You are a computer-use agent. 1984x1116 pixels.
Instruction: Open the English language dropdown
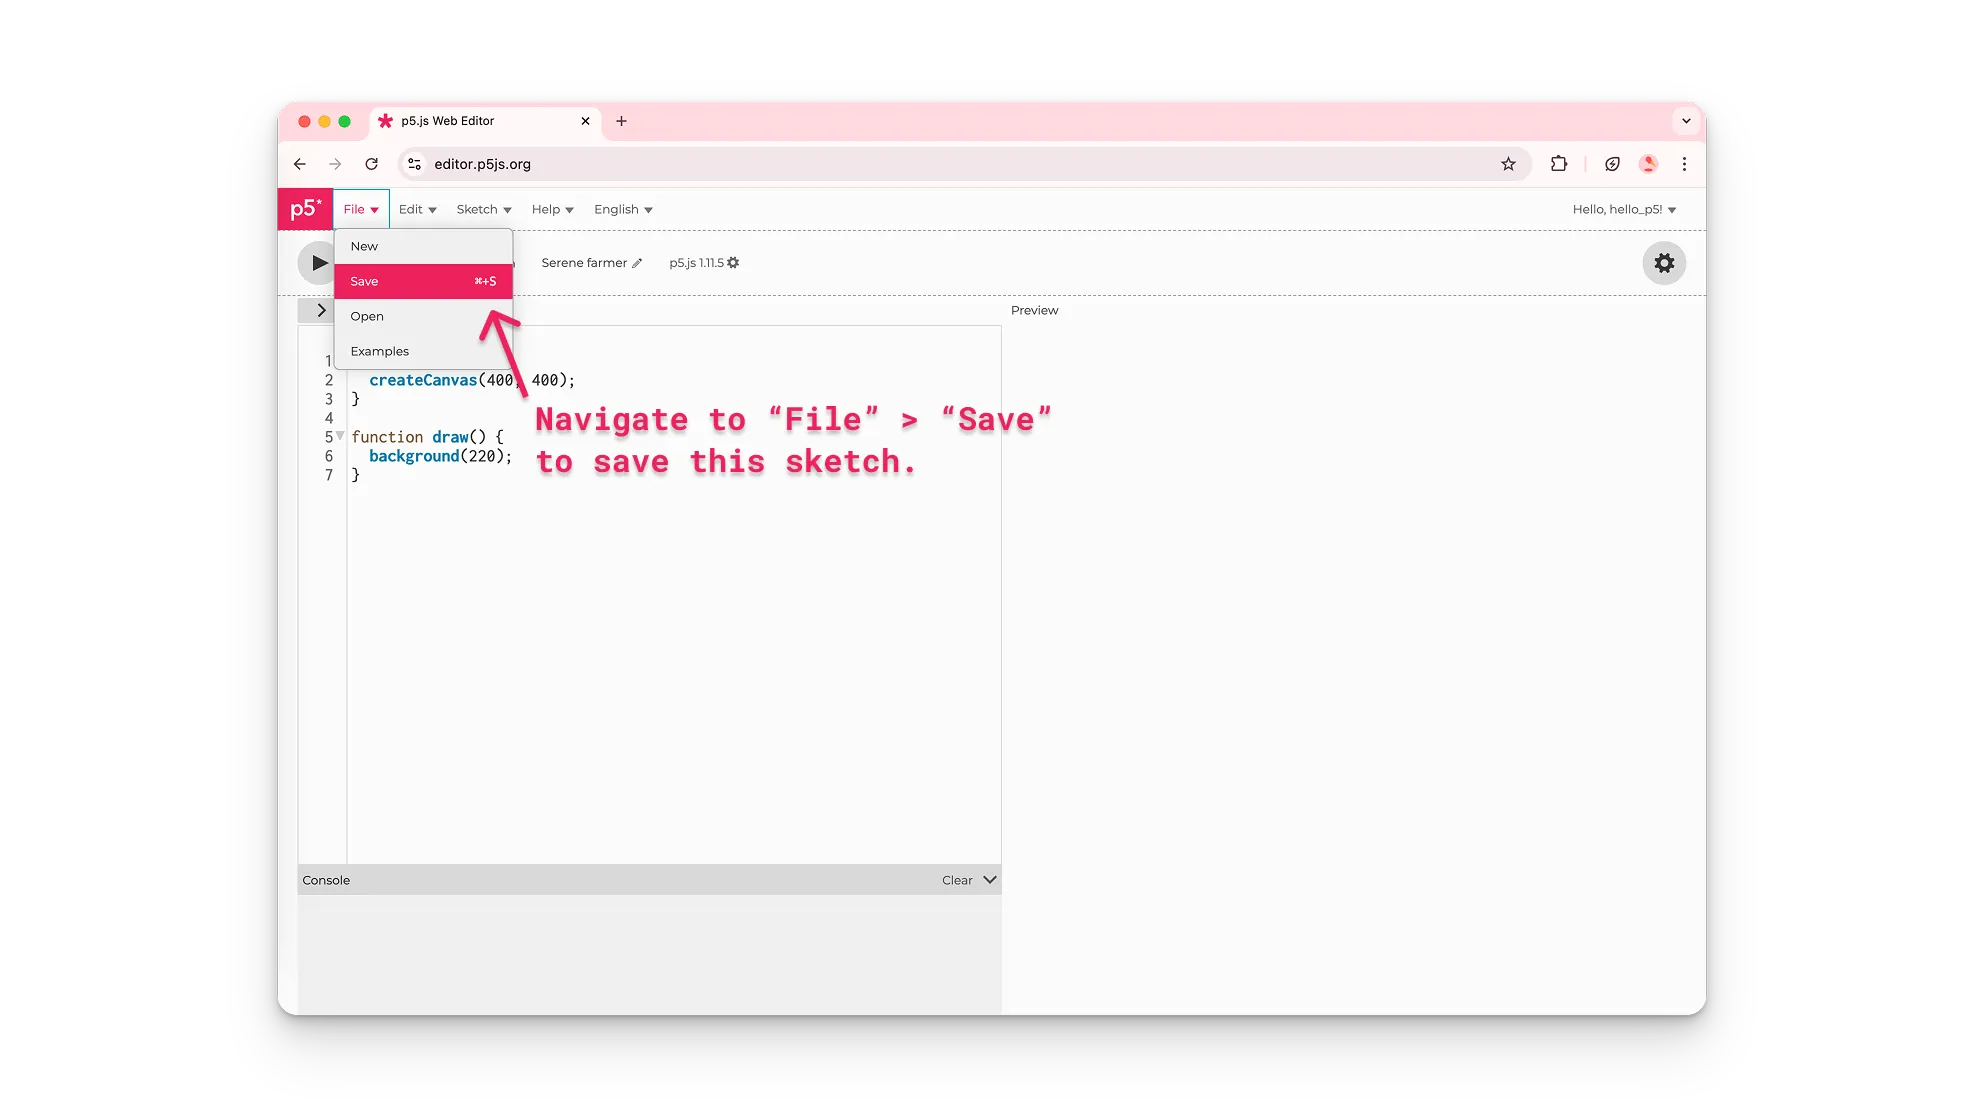pos(622,209)
